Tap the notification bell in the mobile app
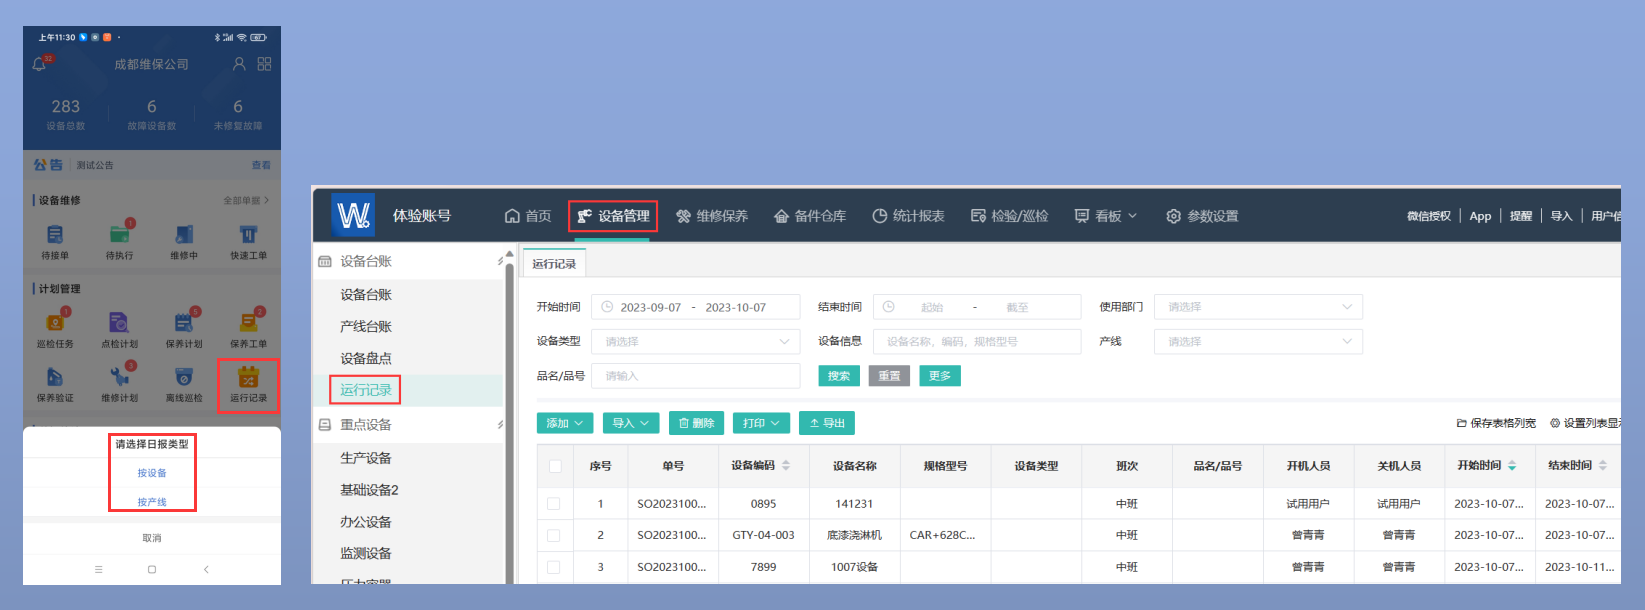 [x=39, y=64]
